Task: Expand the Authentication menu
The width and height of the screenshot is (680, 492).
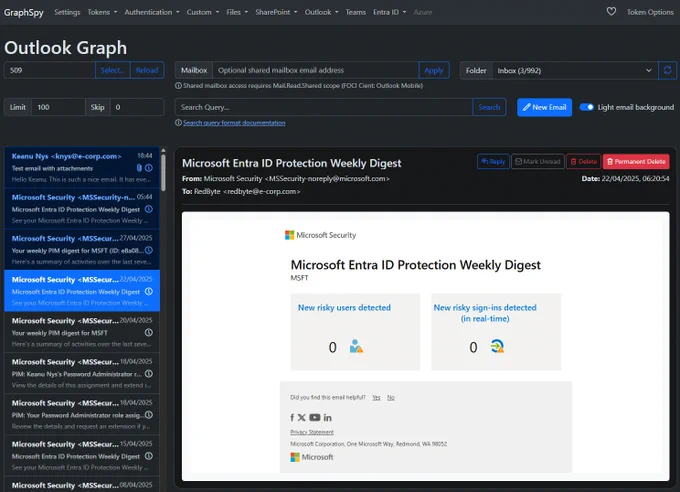Action: (152, 12)
